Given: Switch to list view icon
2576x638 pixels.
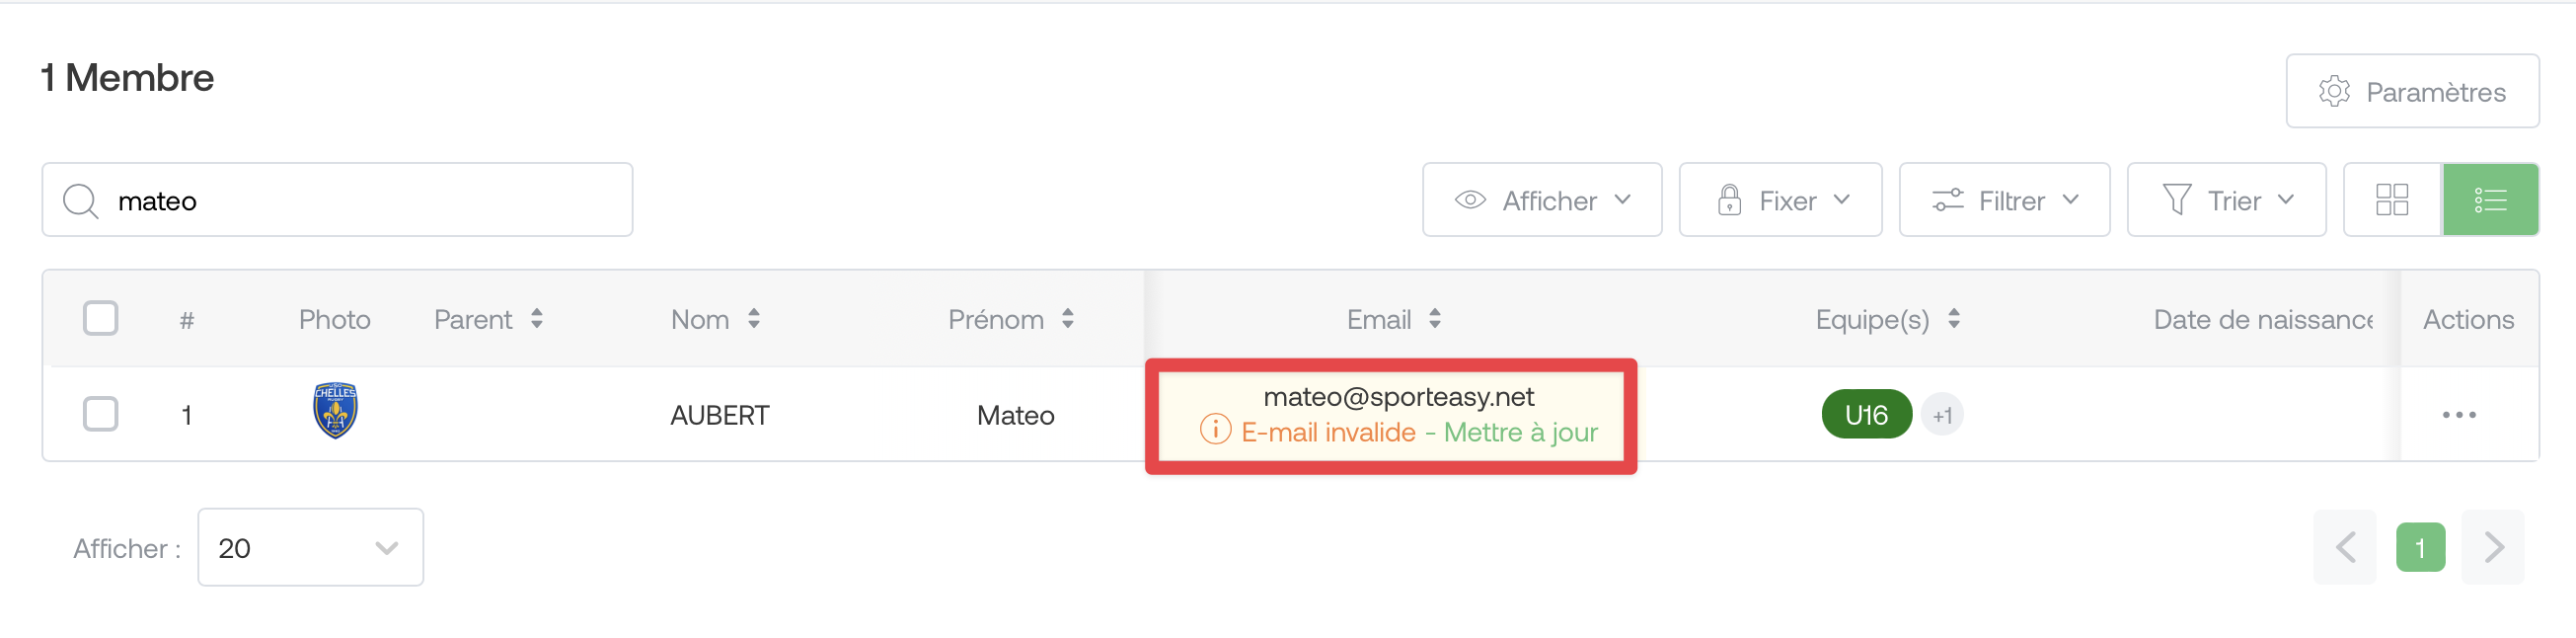Looking at the screenshot, I should click(2490, 200).
